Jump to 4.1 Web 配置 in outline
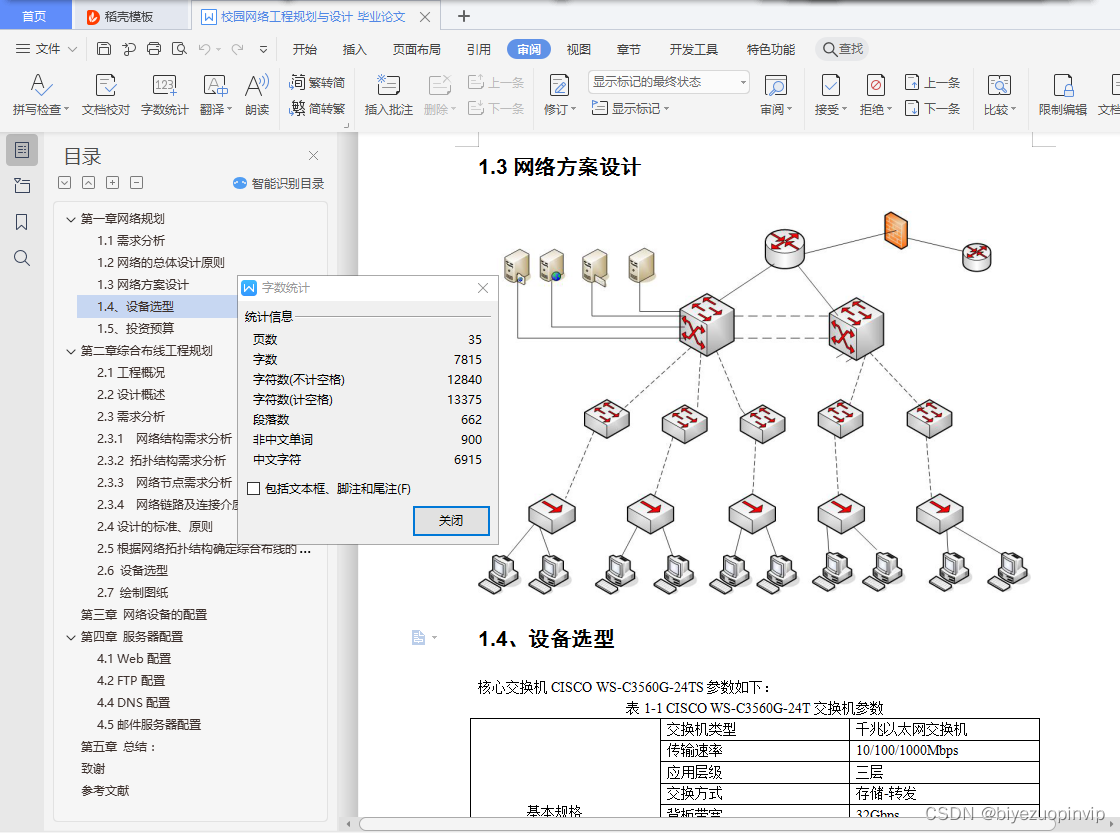Image resolution: width=1120 pixels, height=833 pixels. point(134,659)
